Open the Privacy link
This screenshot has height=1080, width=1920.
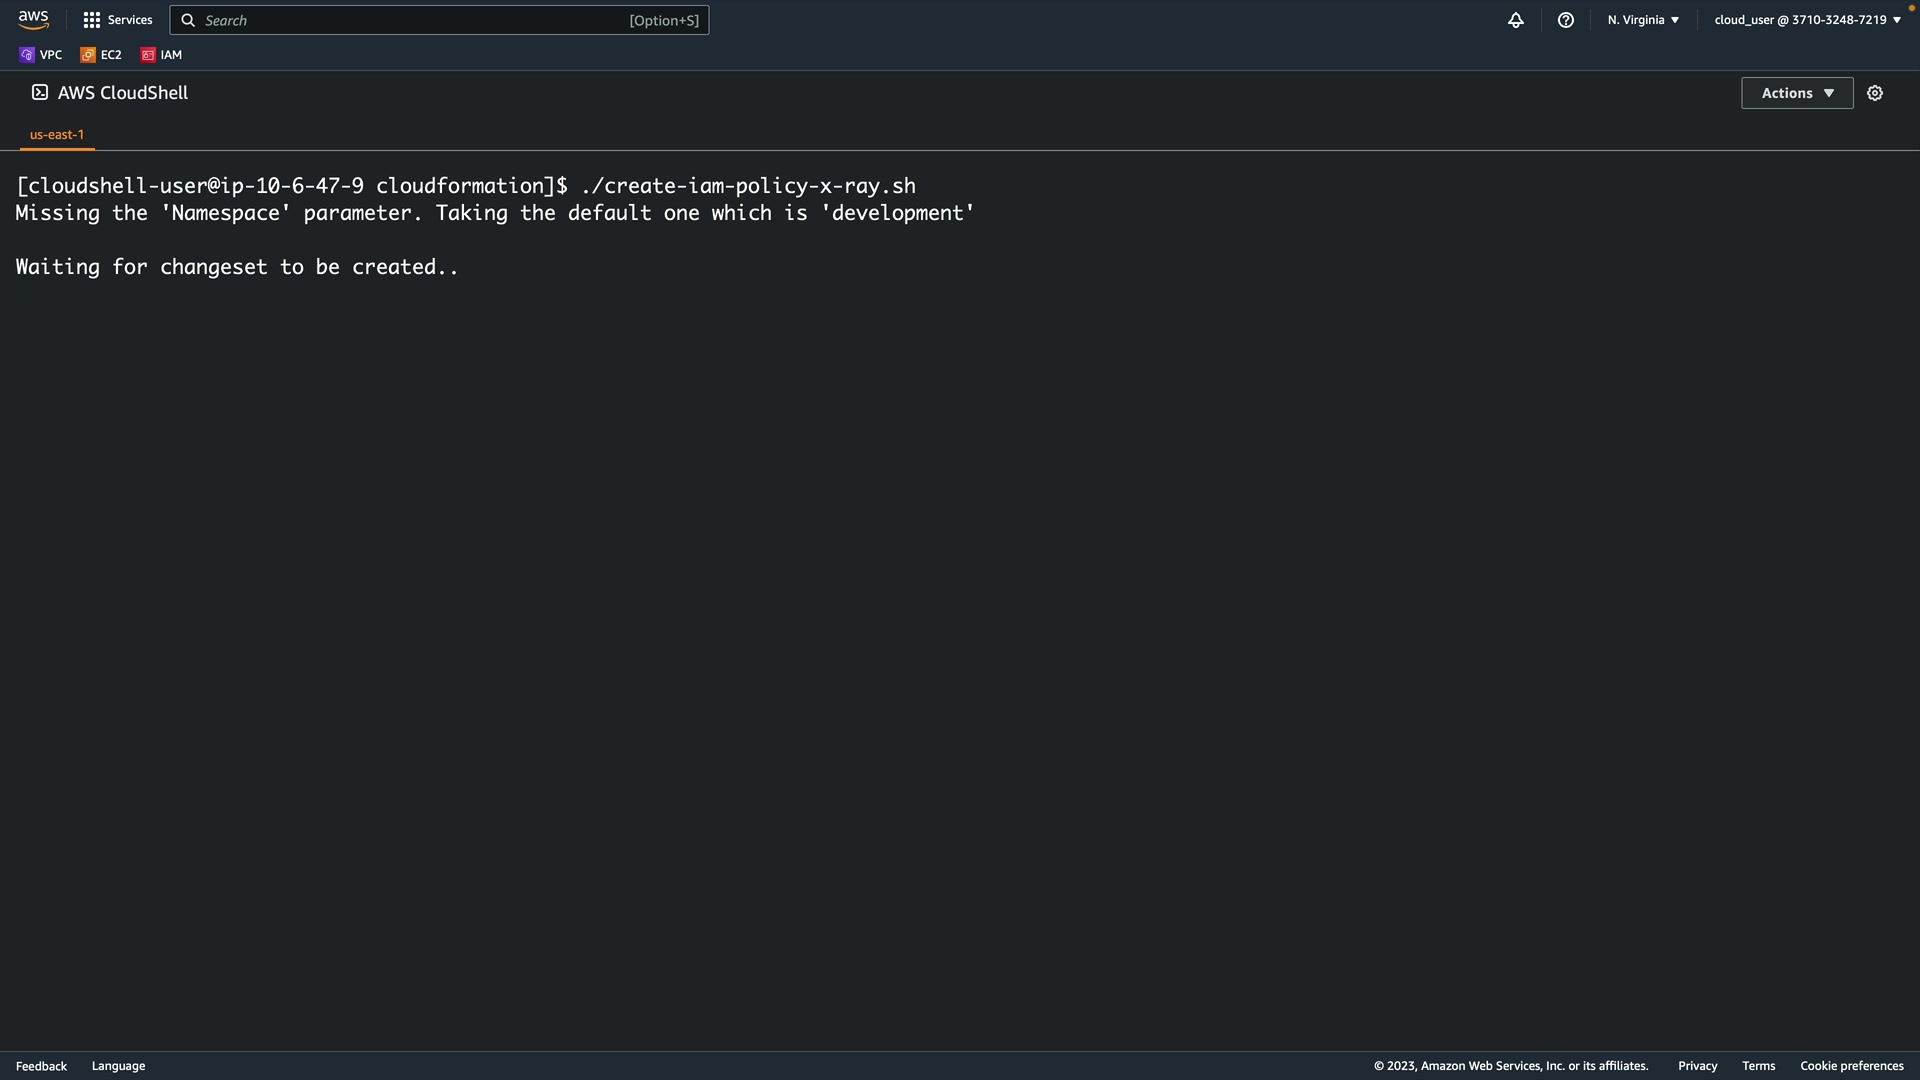pos(1697,1066)
